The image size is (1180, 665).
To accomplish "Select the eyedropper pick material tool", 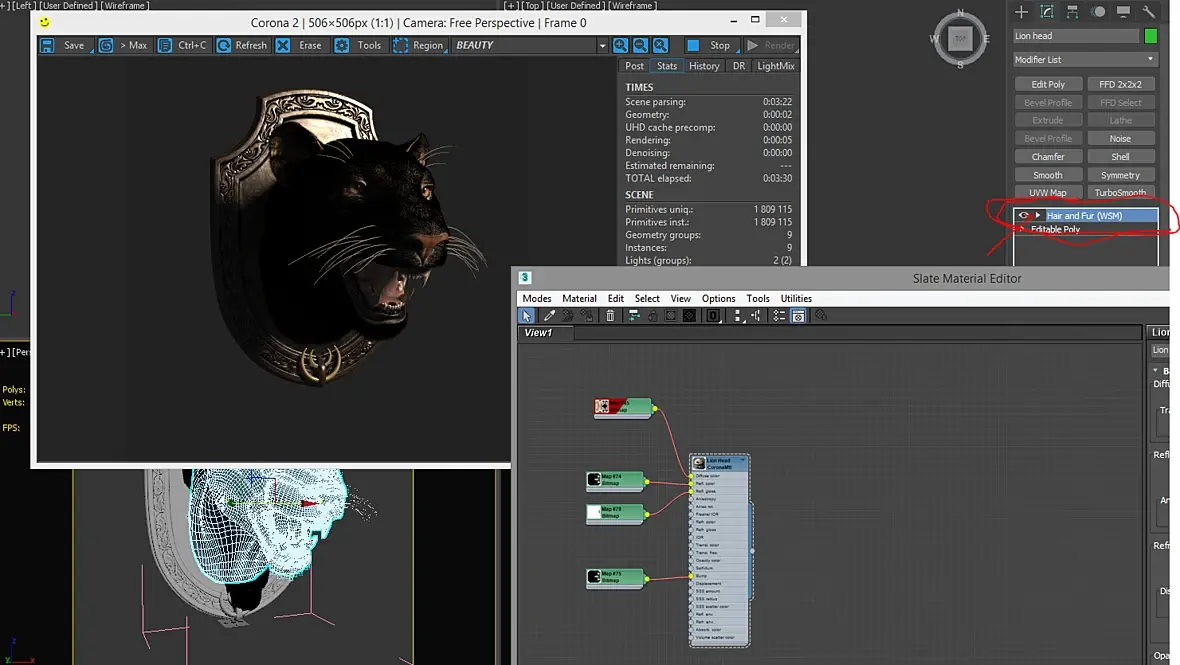I will tap(549, 316).
